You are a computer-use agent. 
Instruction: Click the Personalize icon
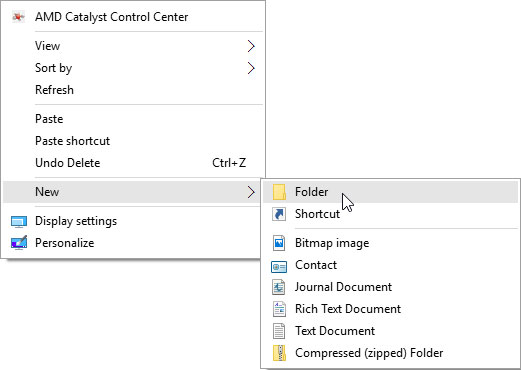19,243
